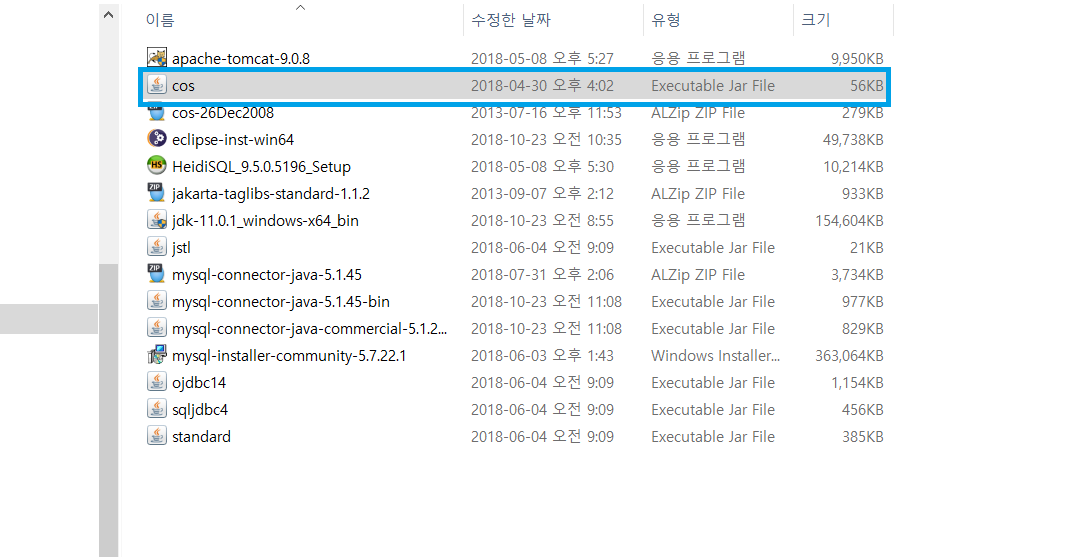Image resolution: width=1076 pixels, height=557 pixels.
Task: Click the 363,064KB size value
Action: 849,355
